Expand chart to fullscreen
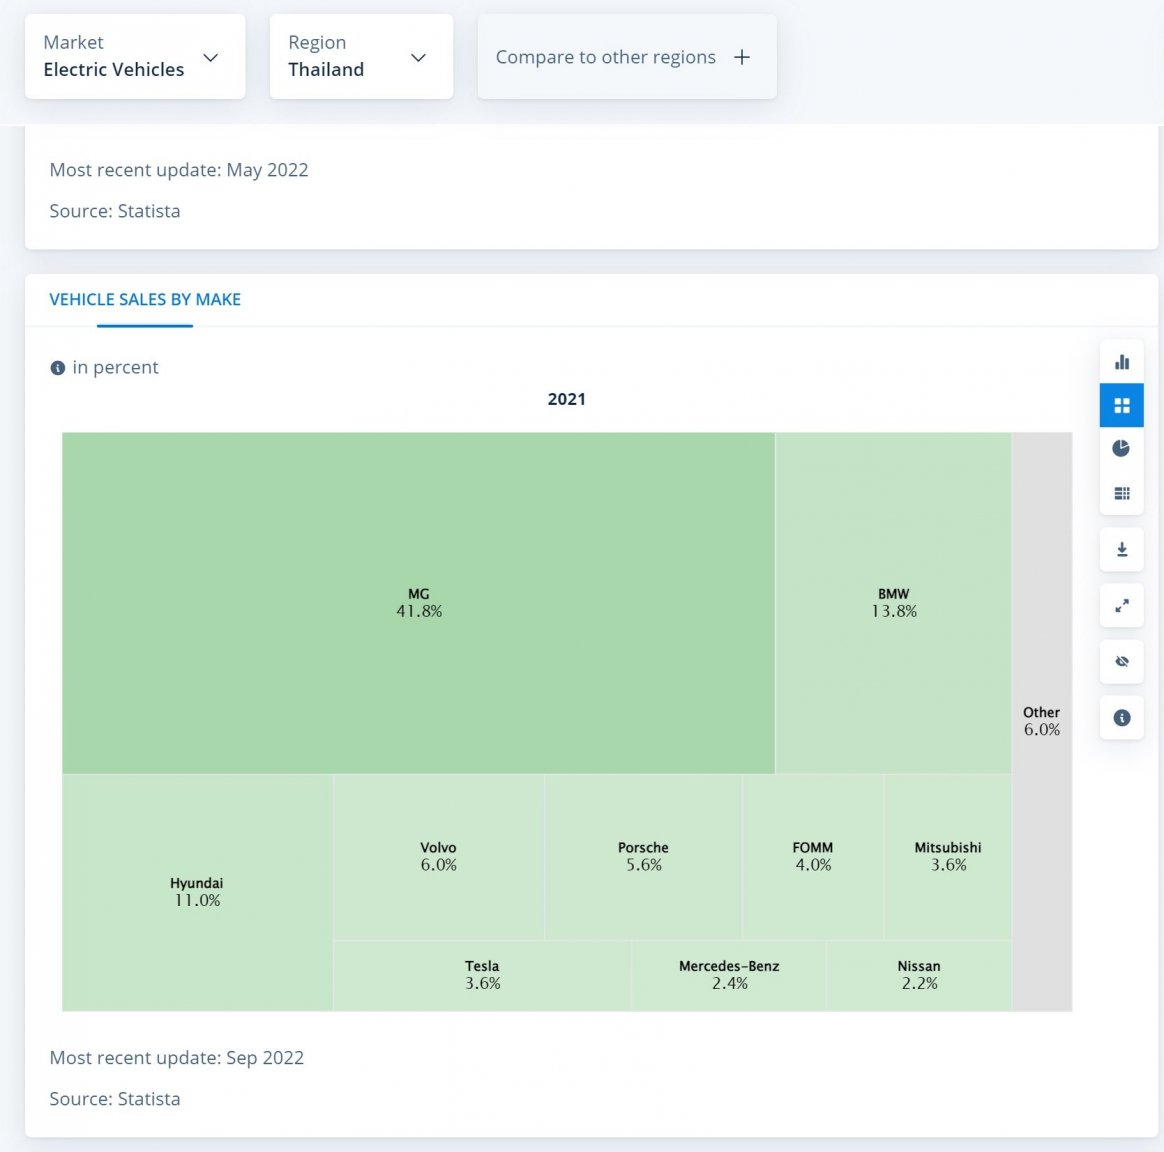The image size is (1164, 1152). pos(1121,606)
